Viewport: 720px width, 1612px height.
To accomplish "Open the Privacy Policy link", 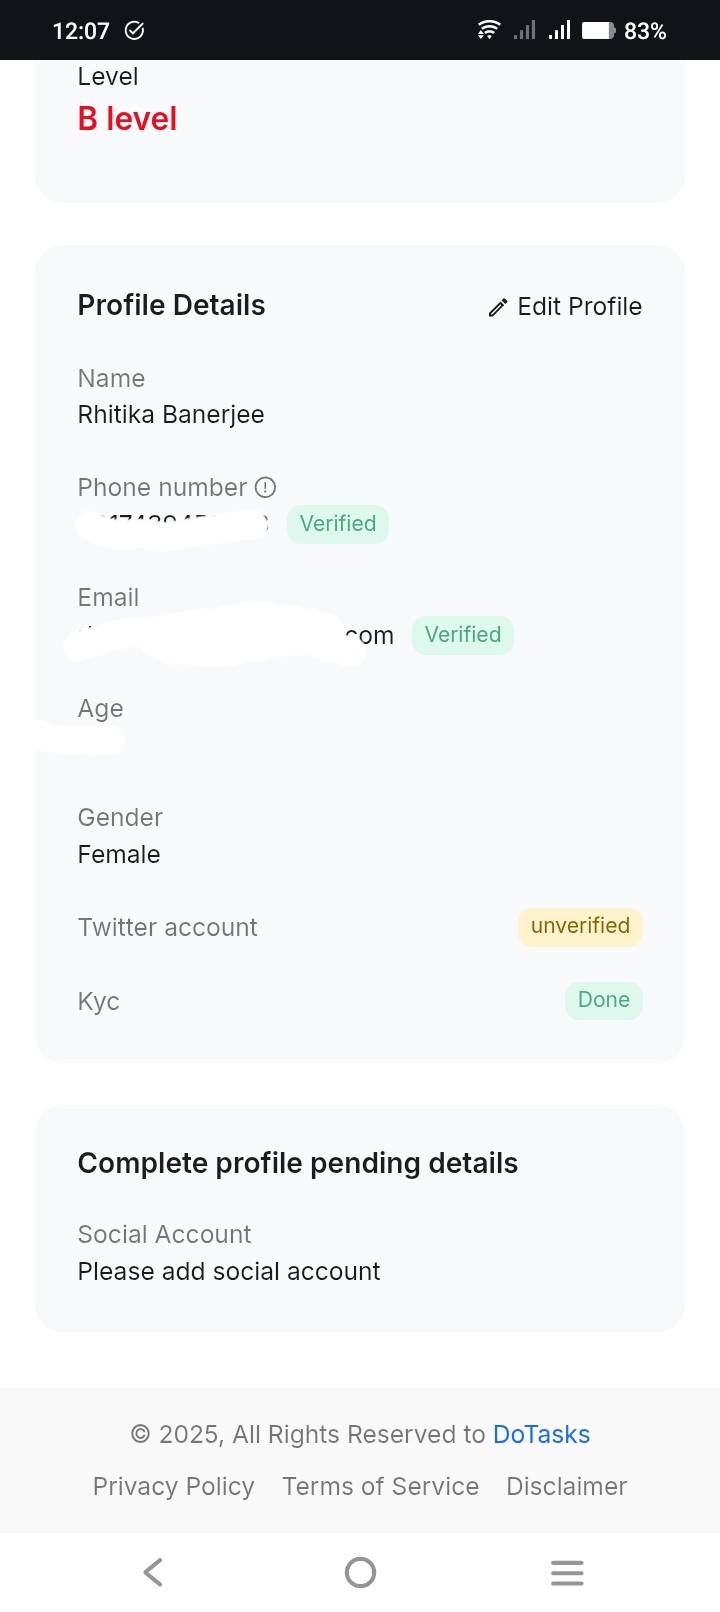I will [x=173, y=1486].
